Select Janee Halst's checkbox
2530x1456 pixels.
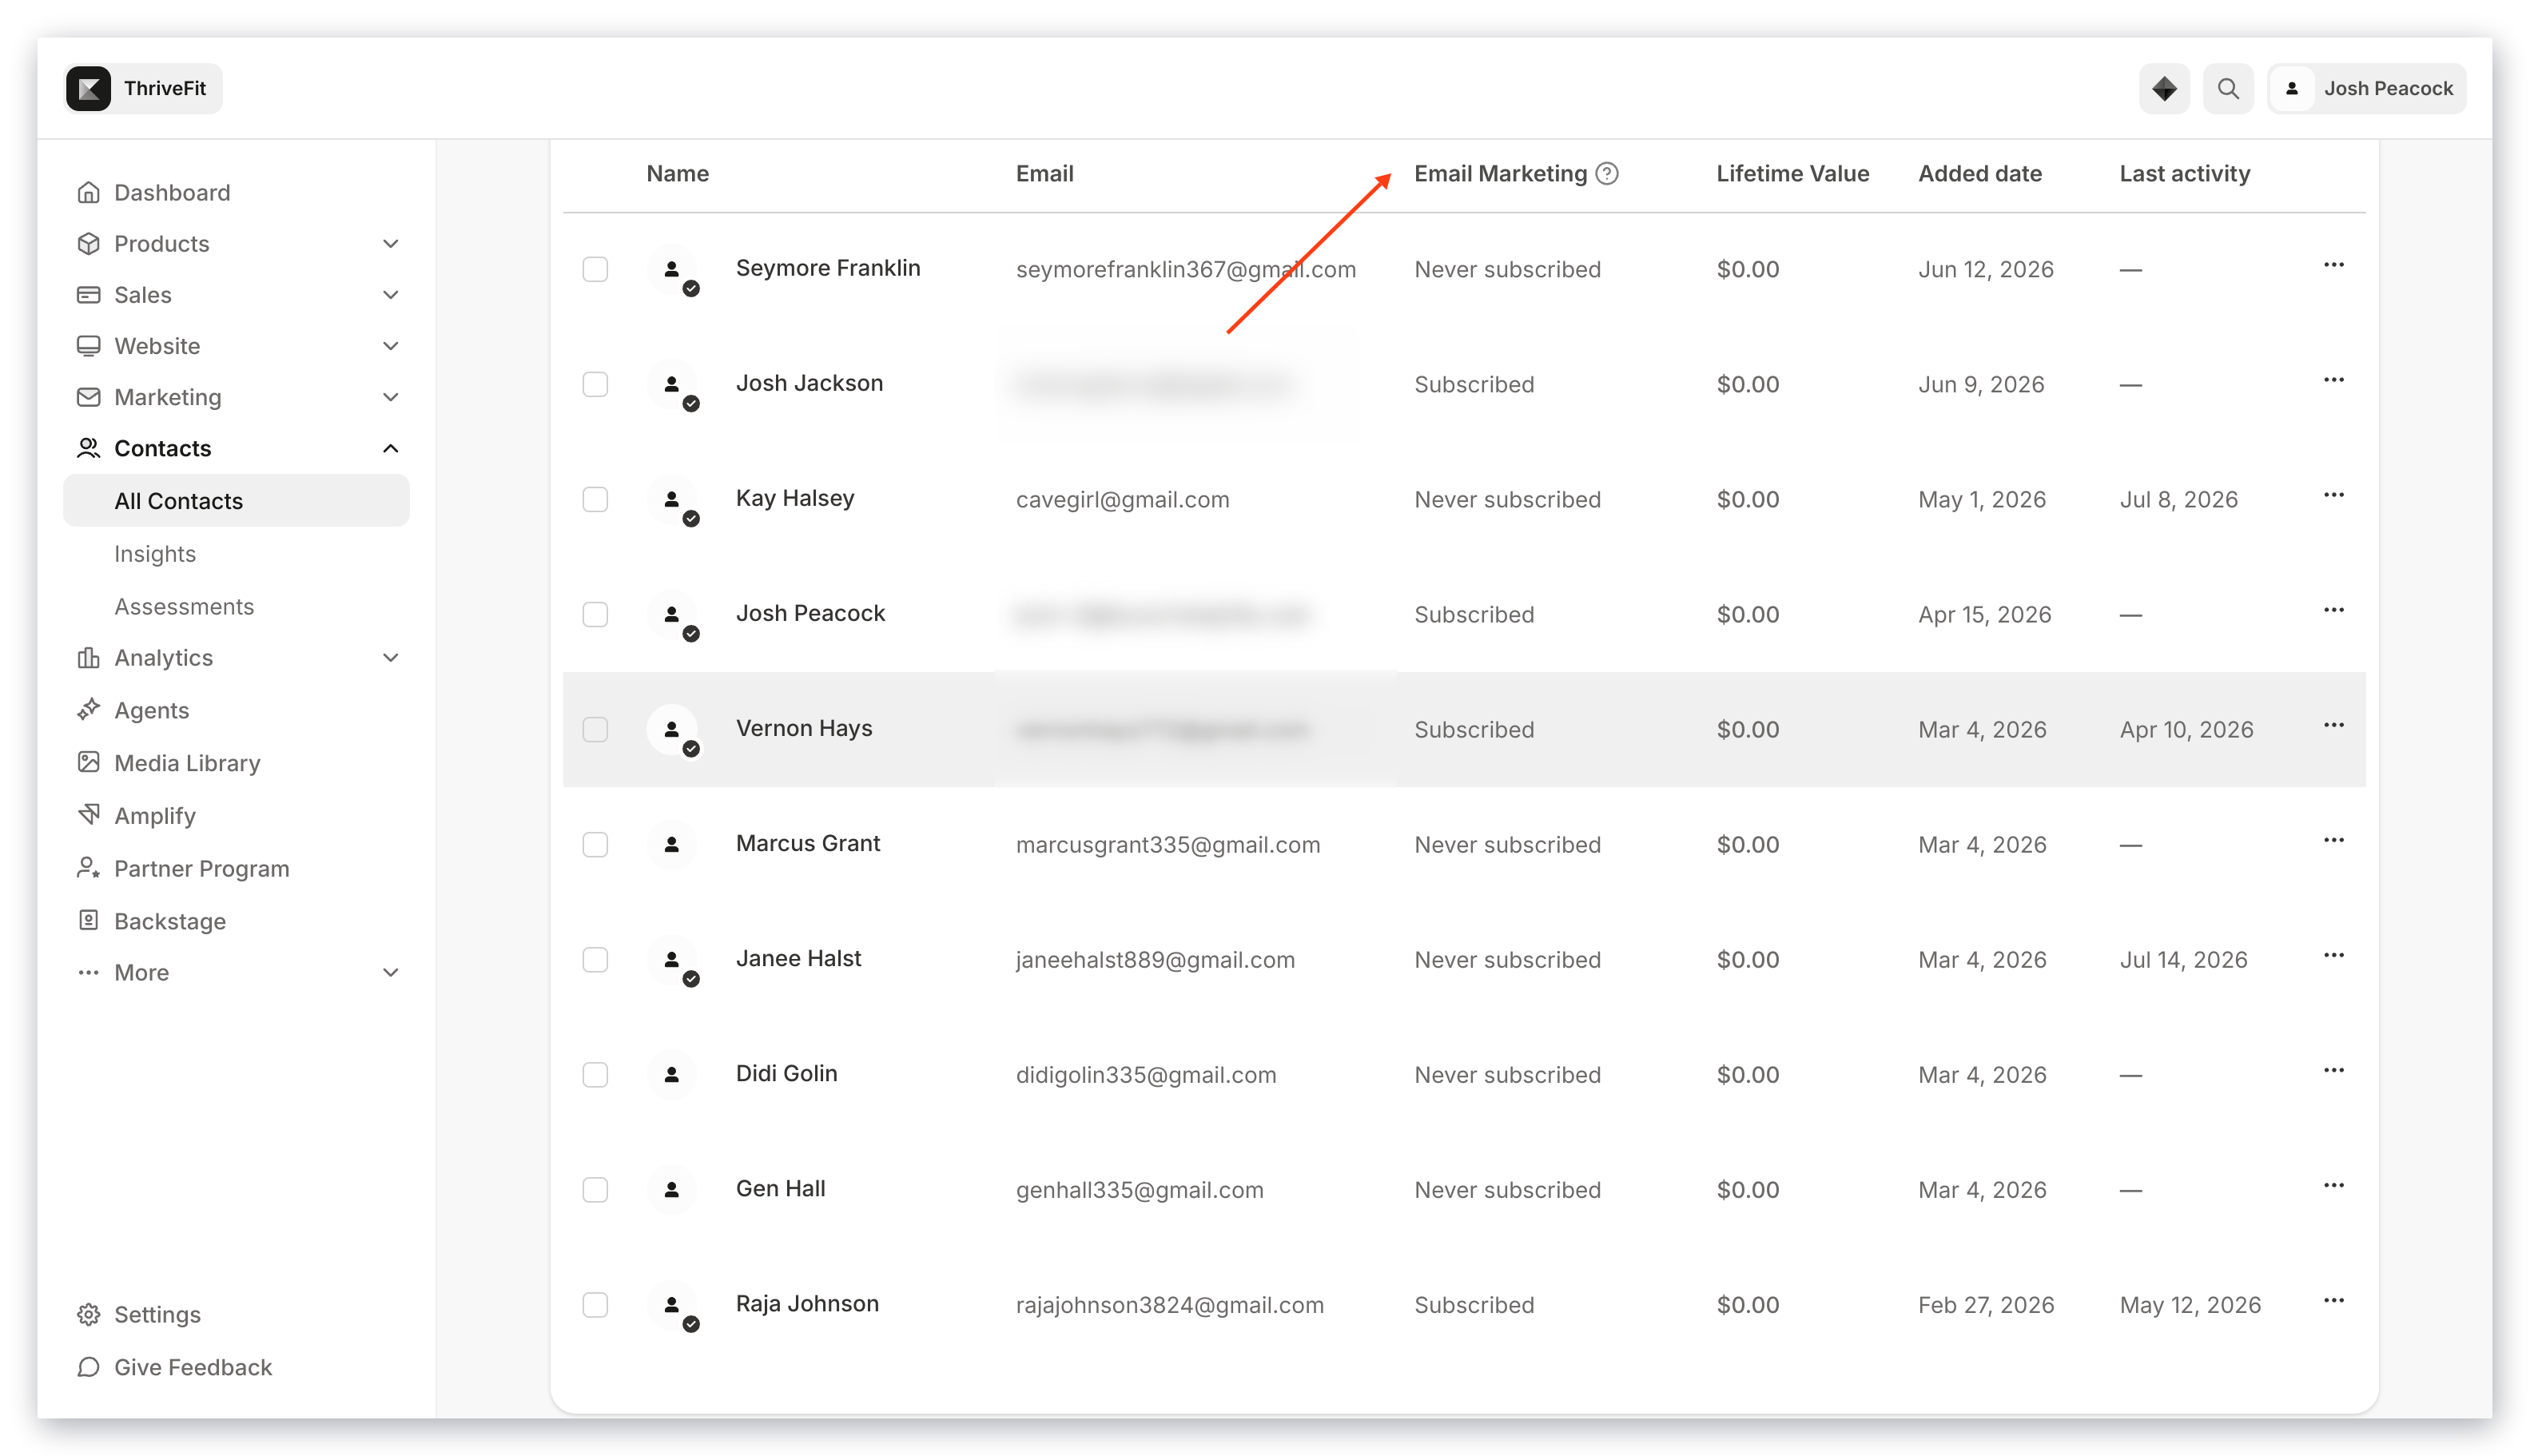[x=595, y=959]
